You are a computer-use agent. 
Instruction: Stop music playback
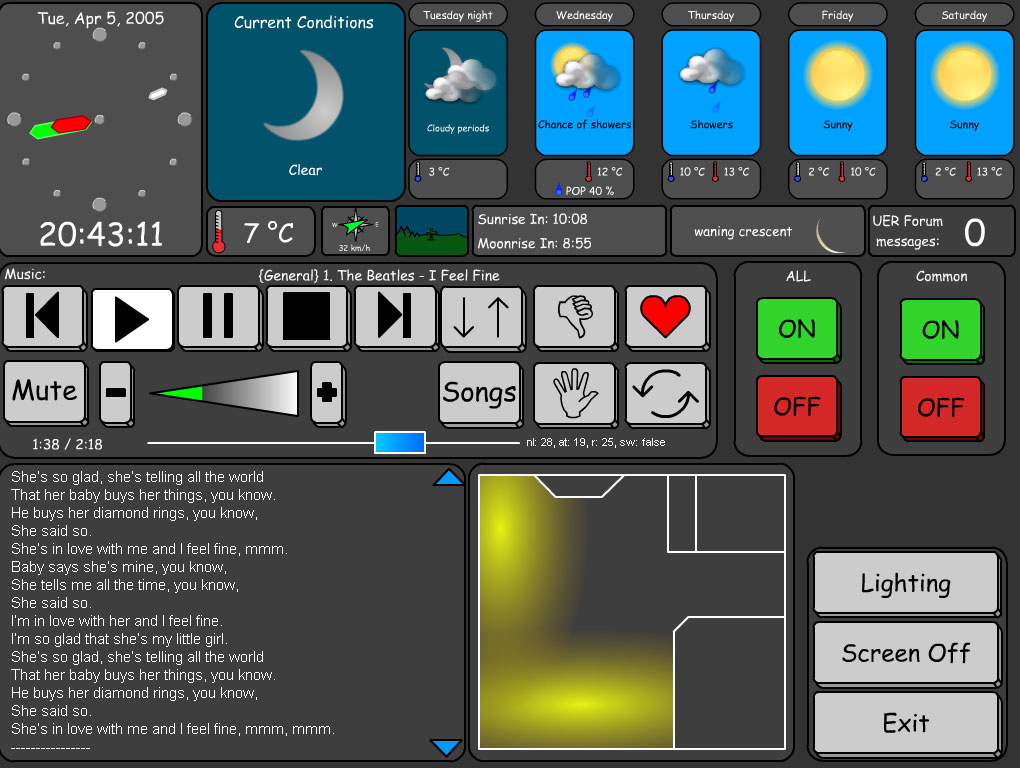(306, 317)
